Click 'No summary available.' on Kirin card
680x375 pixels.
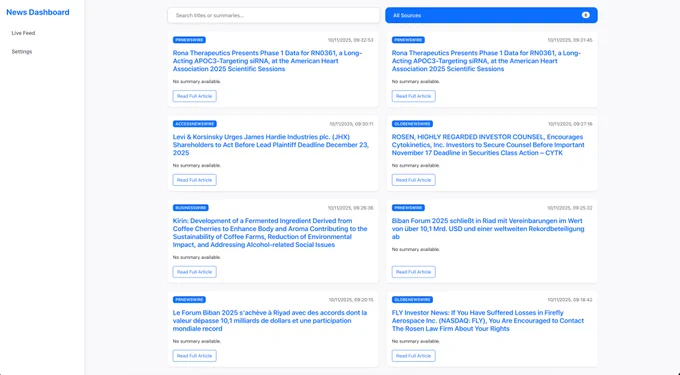[x=197, y=257]
